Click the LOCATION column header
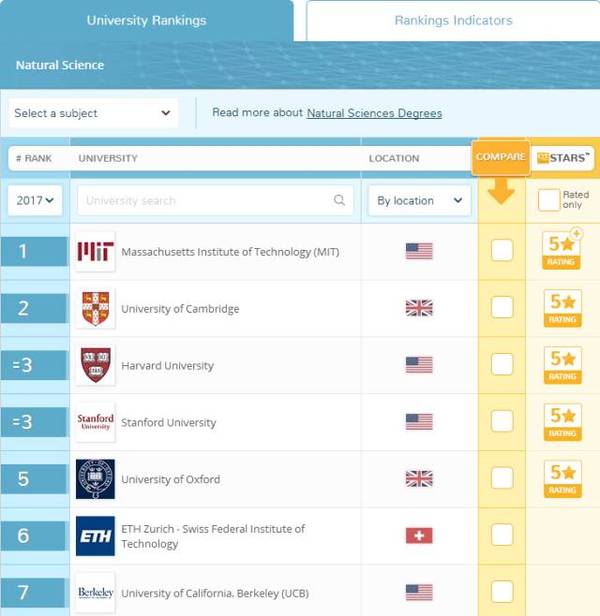 [x=394, y=158]
